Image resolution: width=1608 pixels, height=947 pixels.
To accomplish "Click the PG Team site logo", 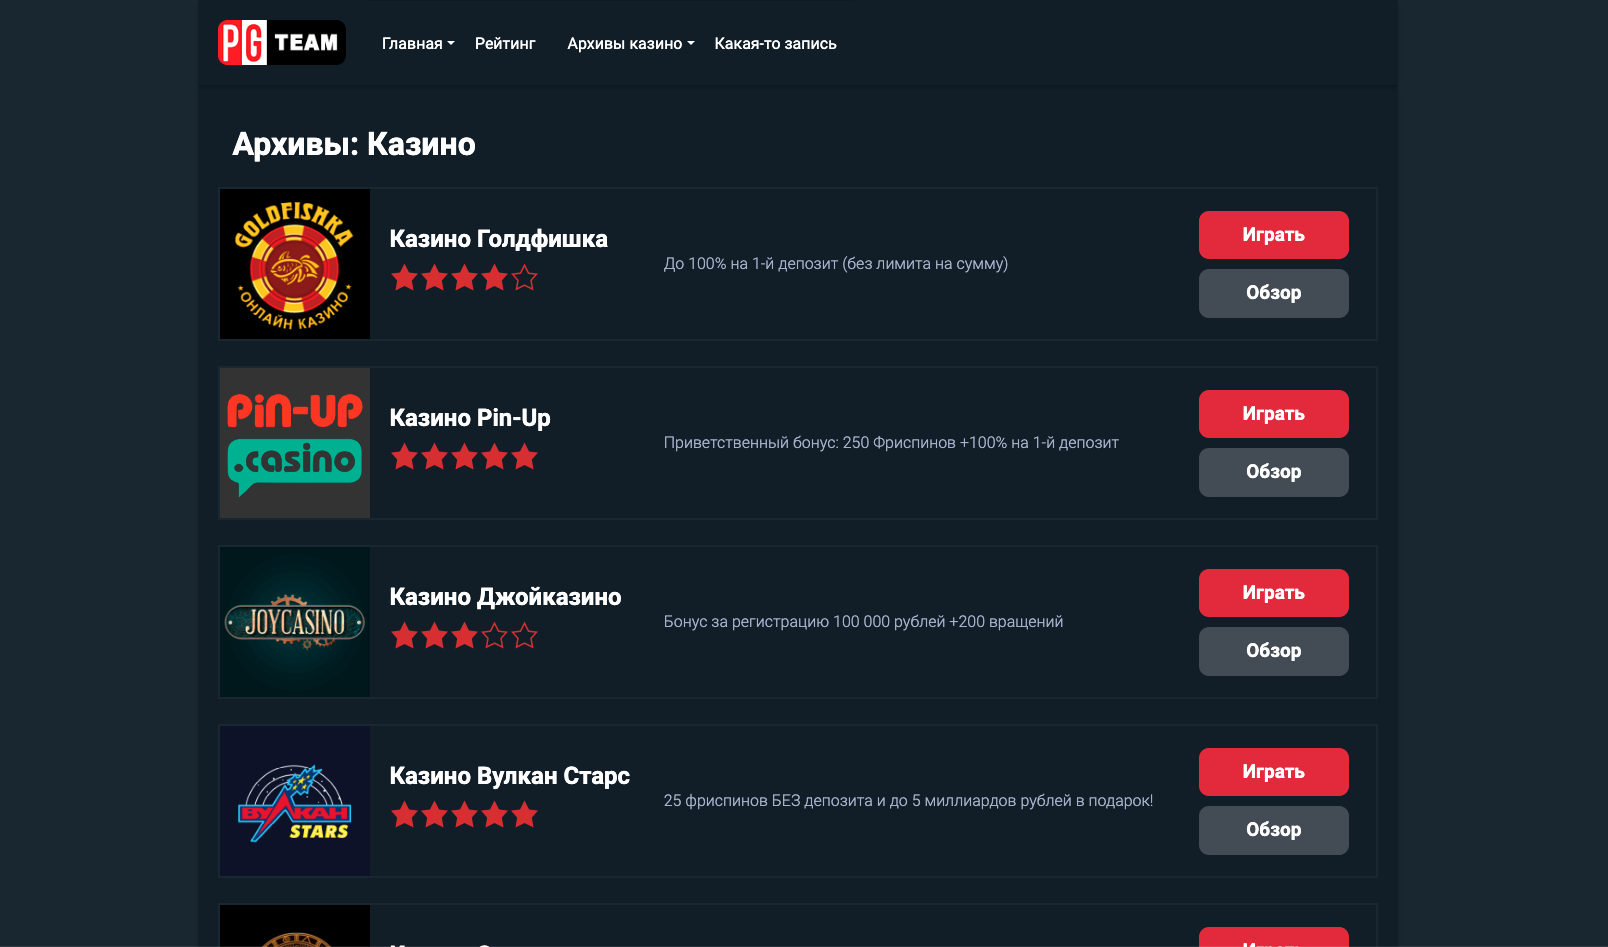I will 281,43.
